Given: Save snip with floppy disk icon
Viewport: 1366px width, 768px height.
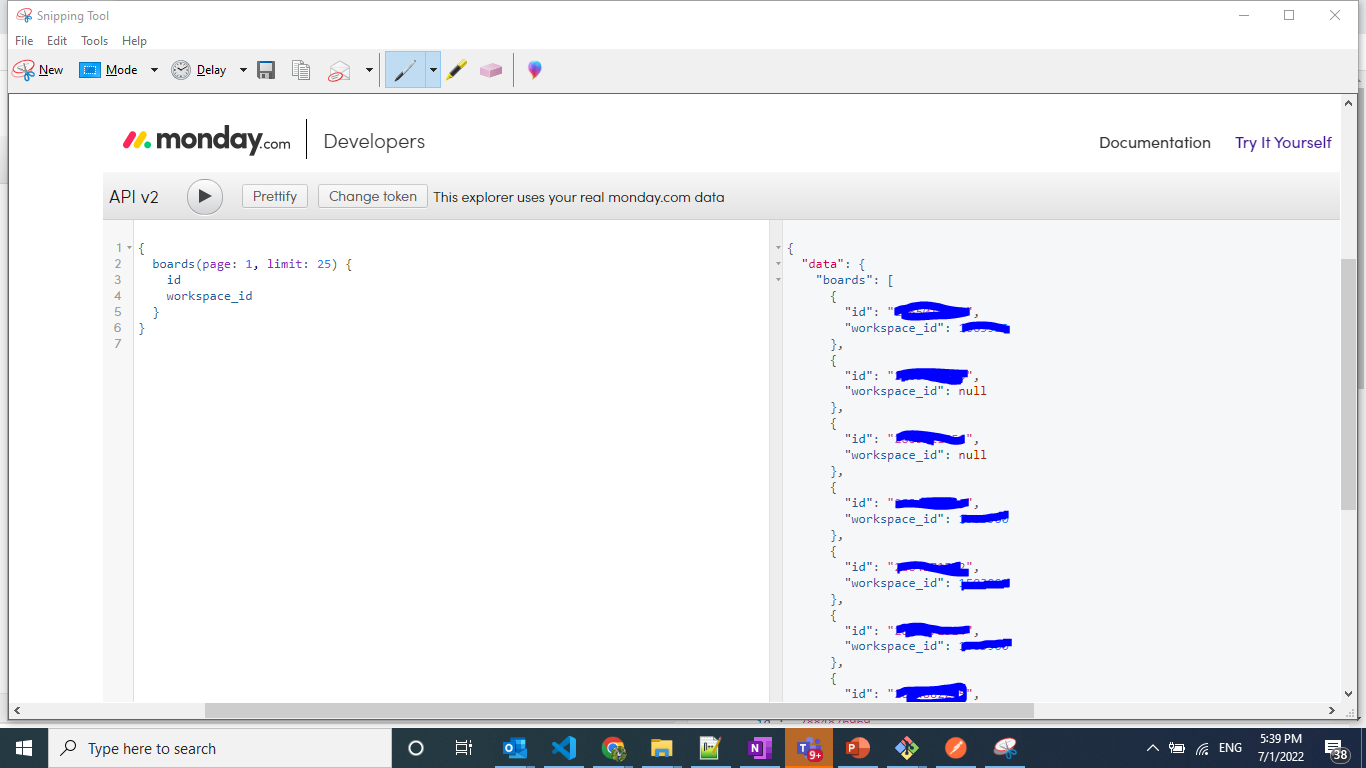Looking at the screenshot, I should pyautogui.click(x=266, y=70).
